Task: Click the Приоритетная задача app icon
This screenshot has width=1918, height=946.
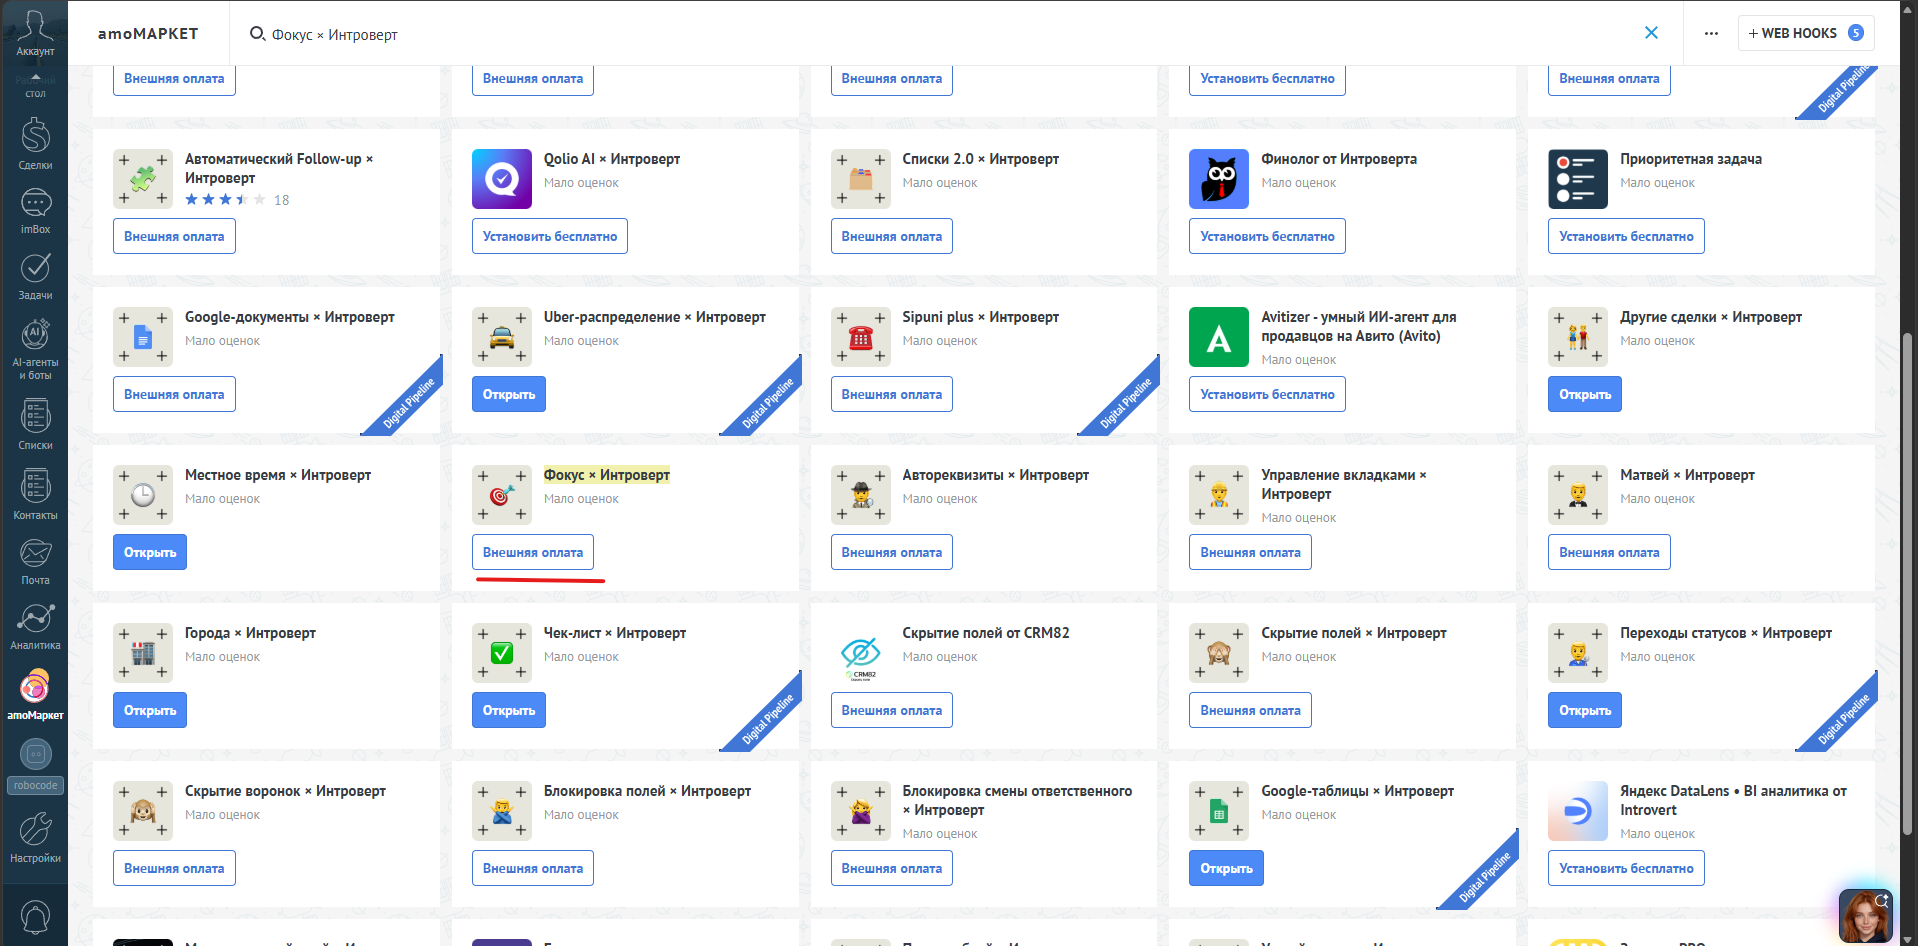Action: coord(1577,179)
